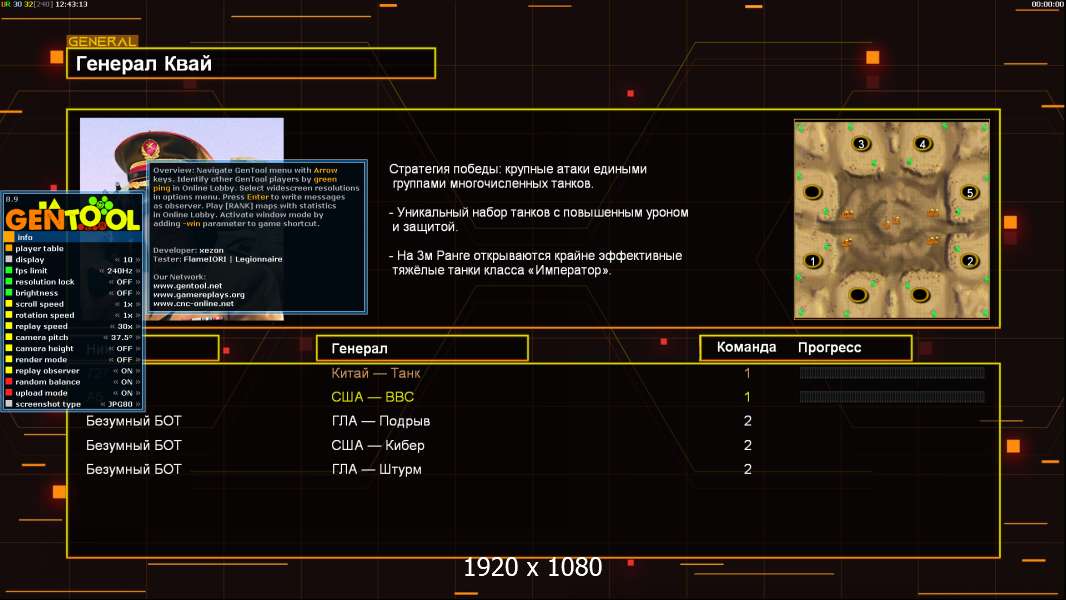Click progress bar in Китай — Танк row
This screenshot has width=1066, height=600.
tap(892, 372)
